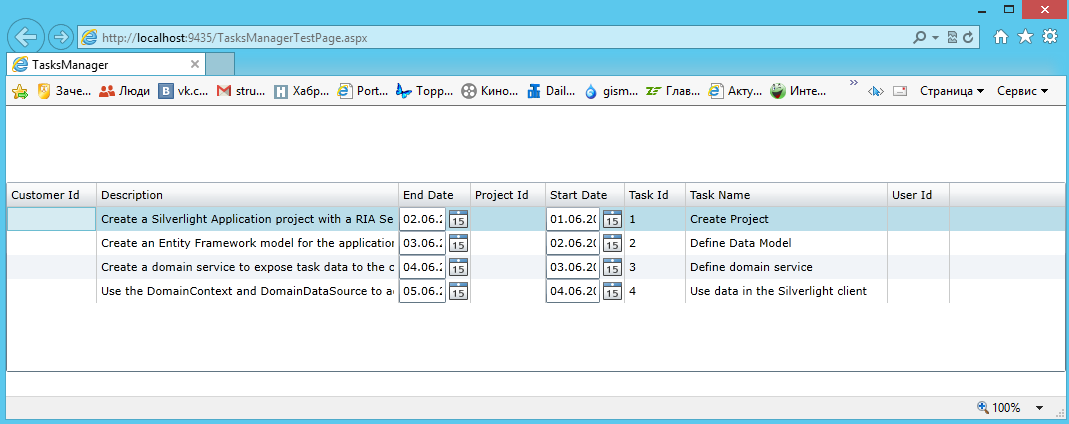Open the vk.c... favorite
This screenshot has height=424, width=1069.
pos(183,91)
